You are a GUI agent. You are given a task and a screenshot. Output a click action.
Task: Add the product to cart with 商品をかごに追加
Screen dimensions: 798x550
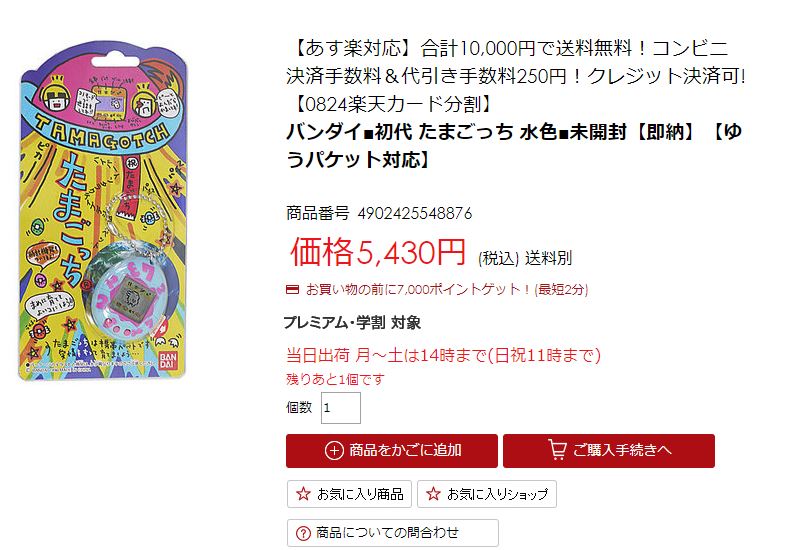391,451
